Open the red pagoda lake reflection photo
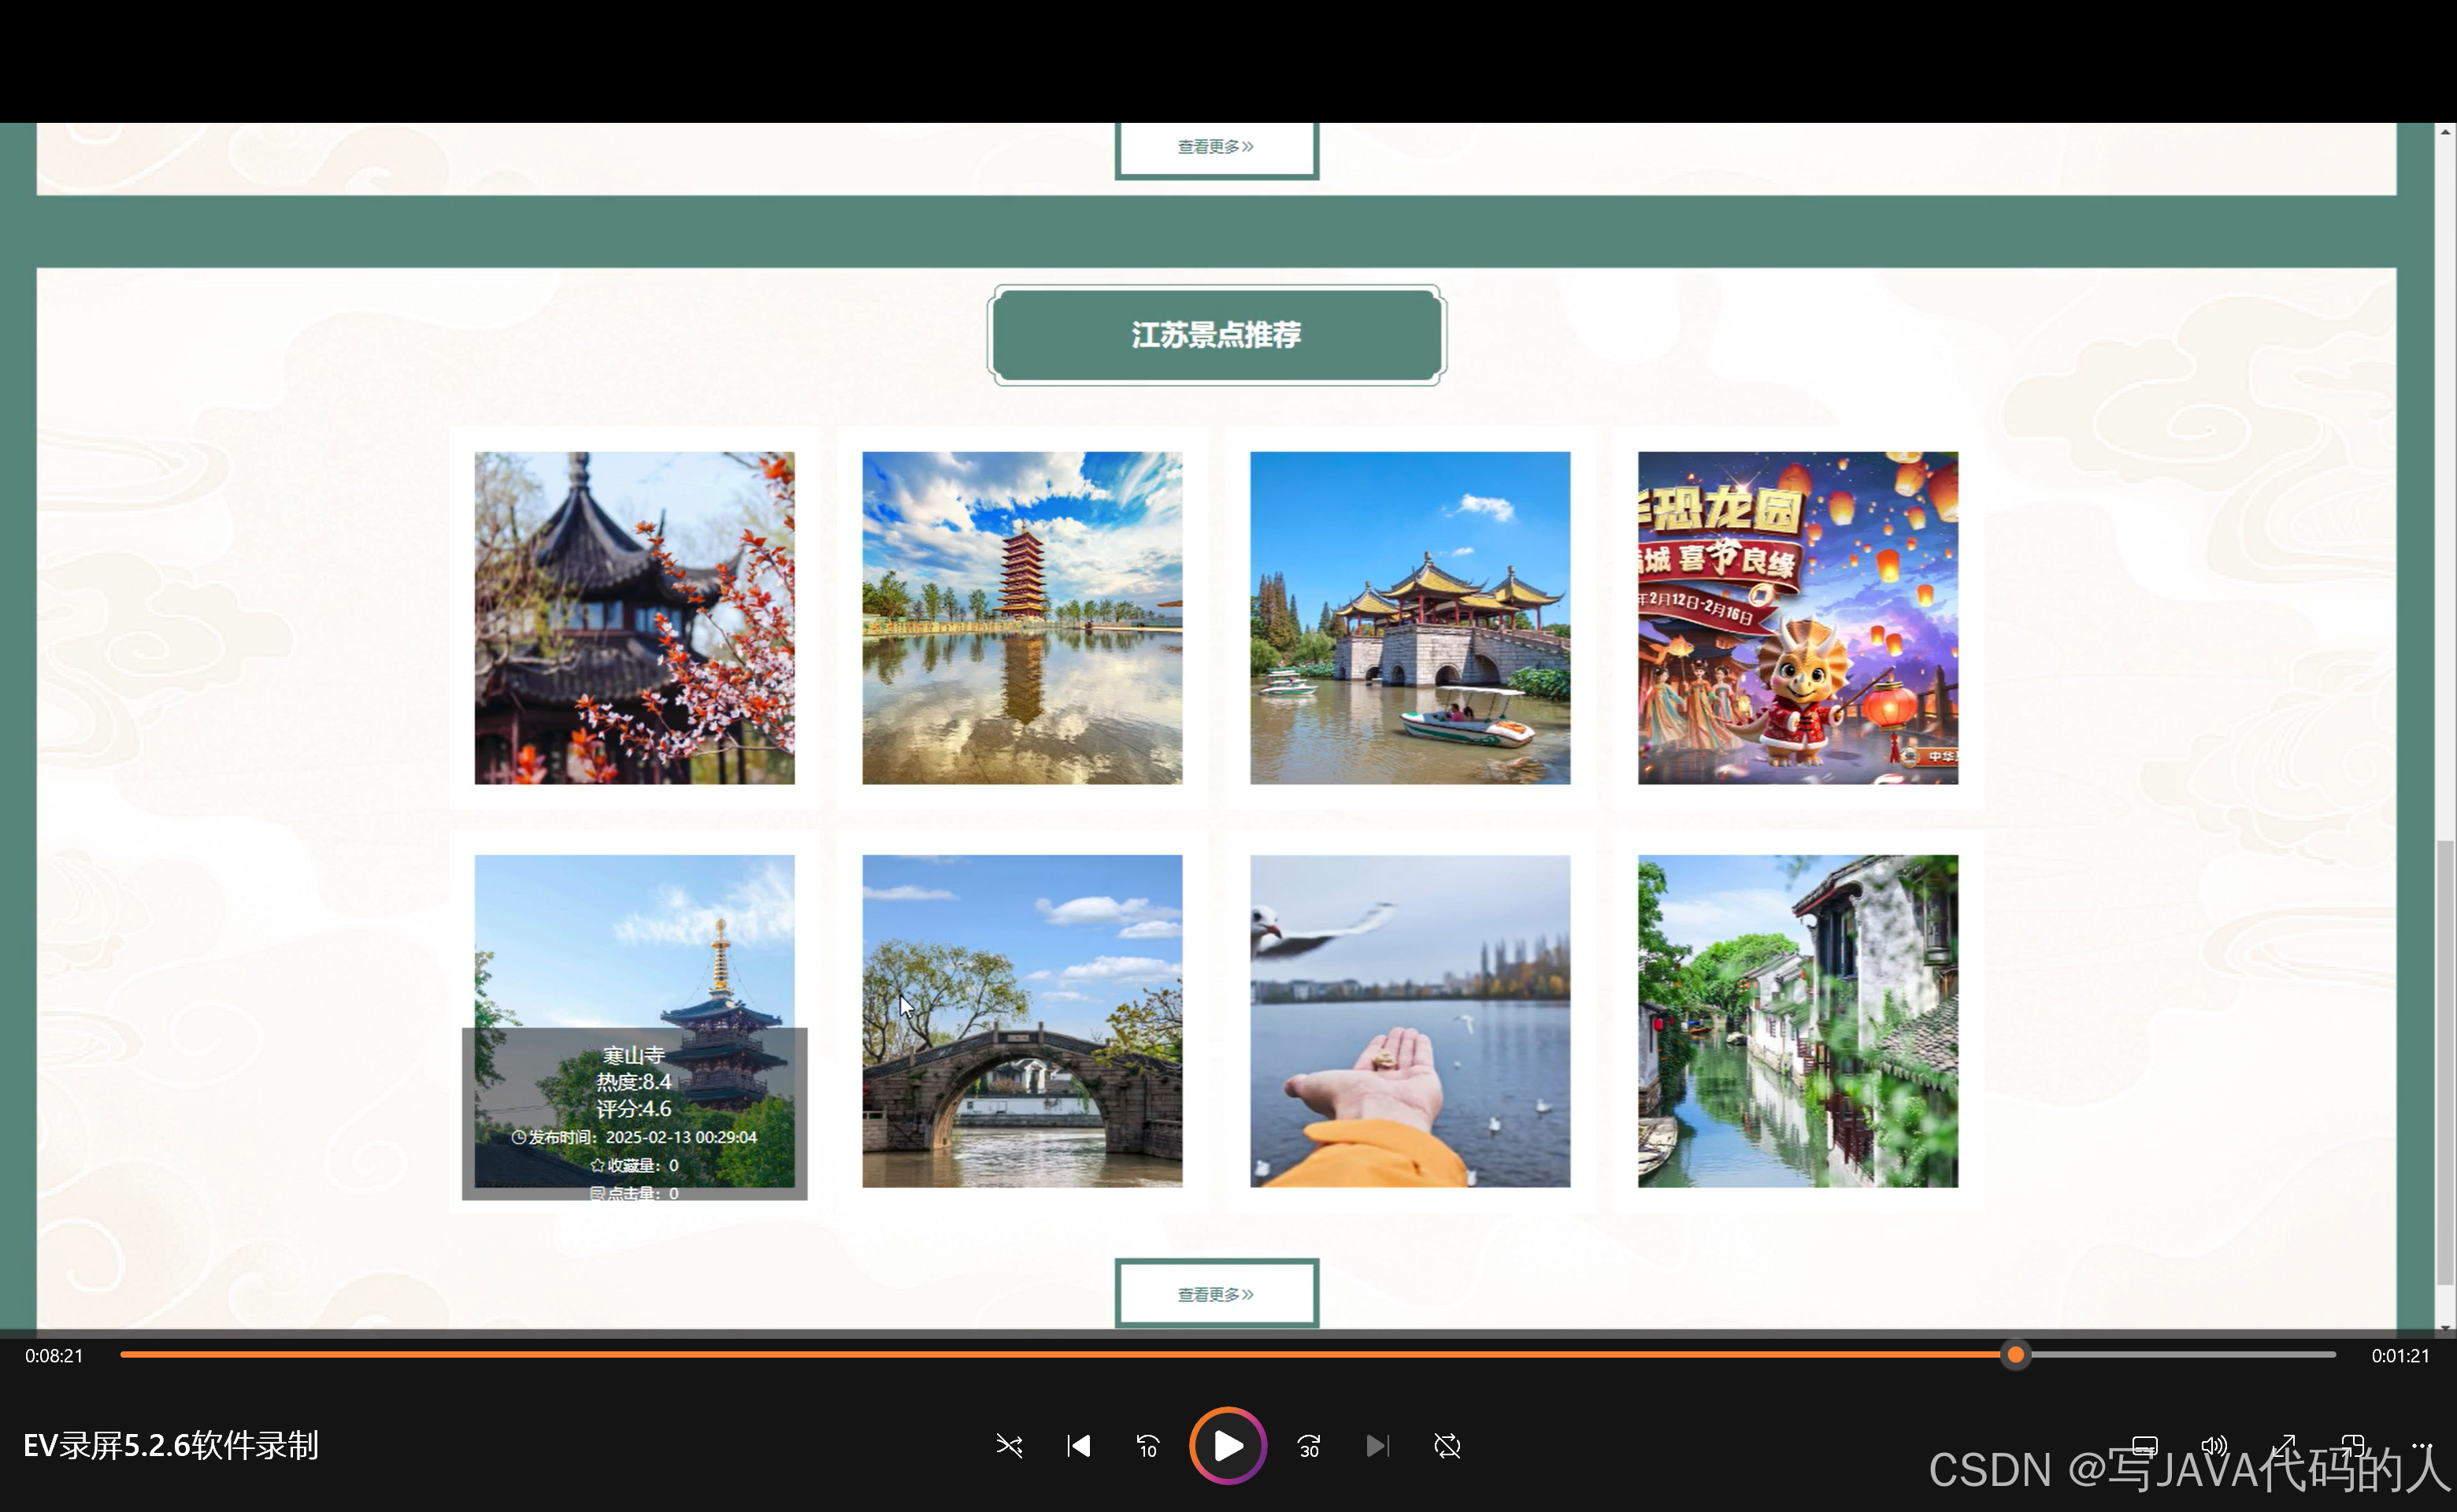The image size is (2457, 1512). pos(1022,618)
